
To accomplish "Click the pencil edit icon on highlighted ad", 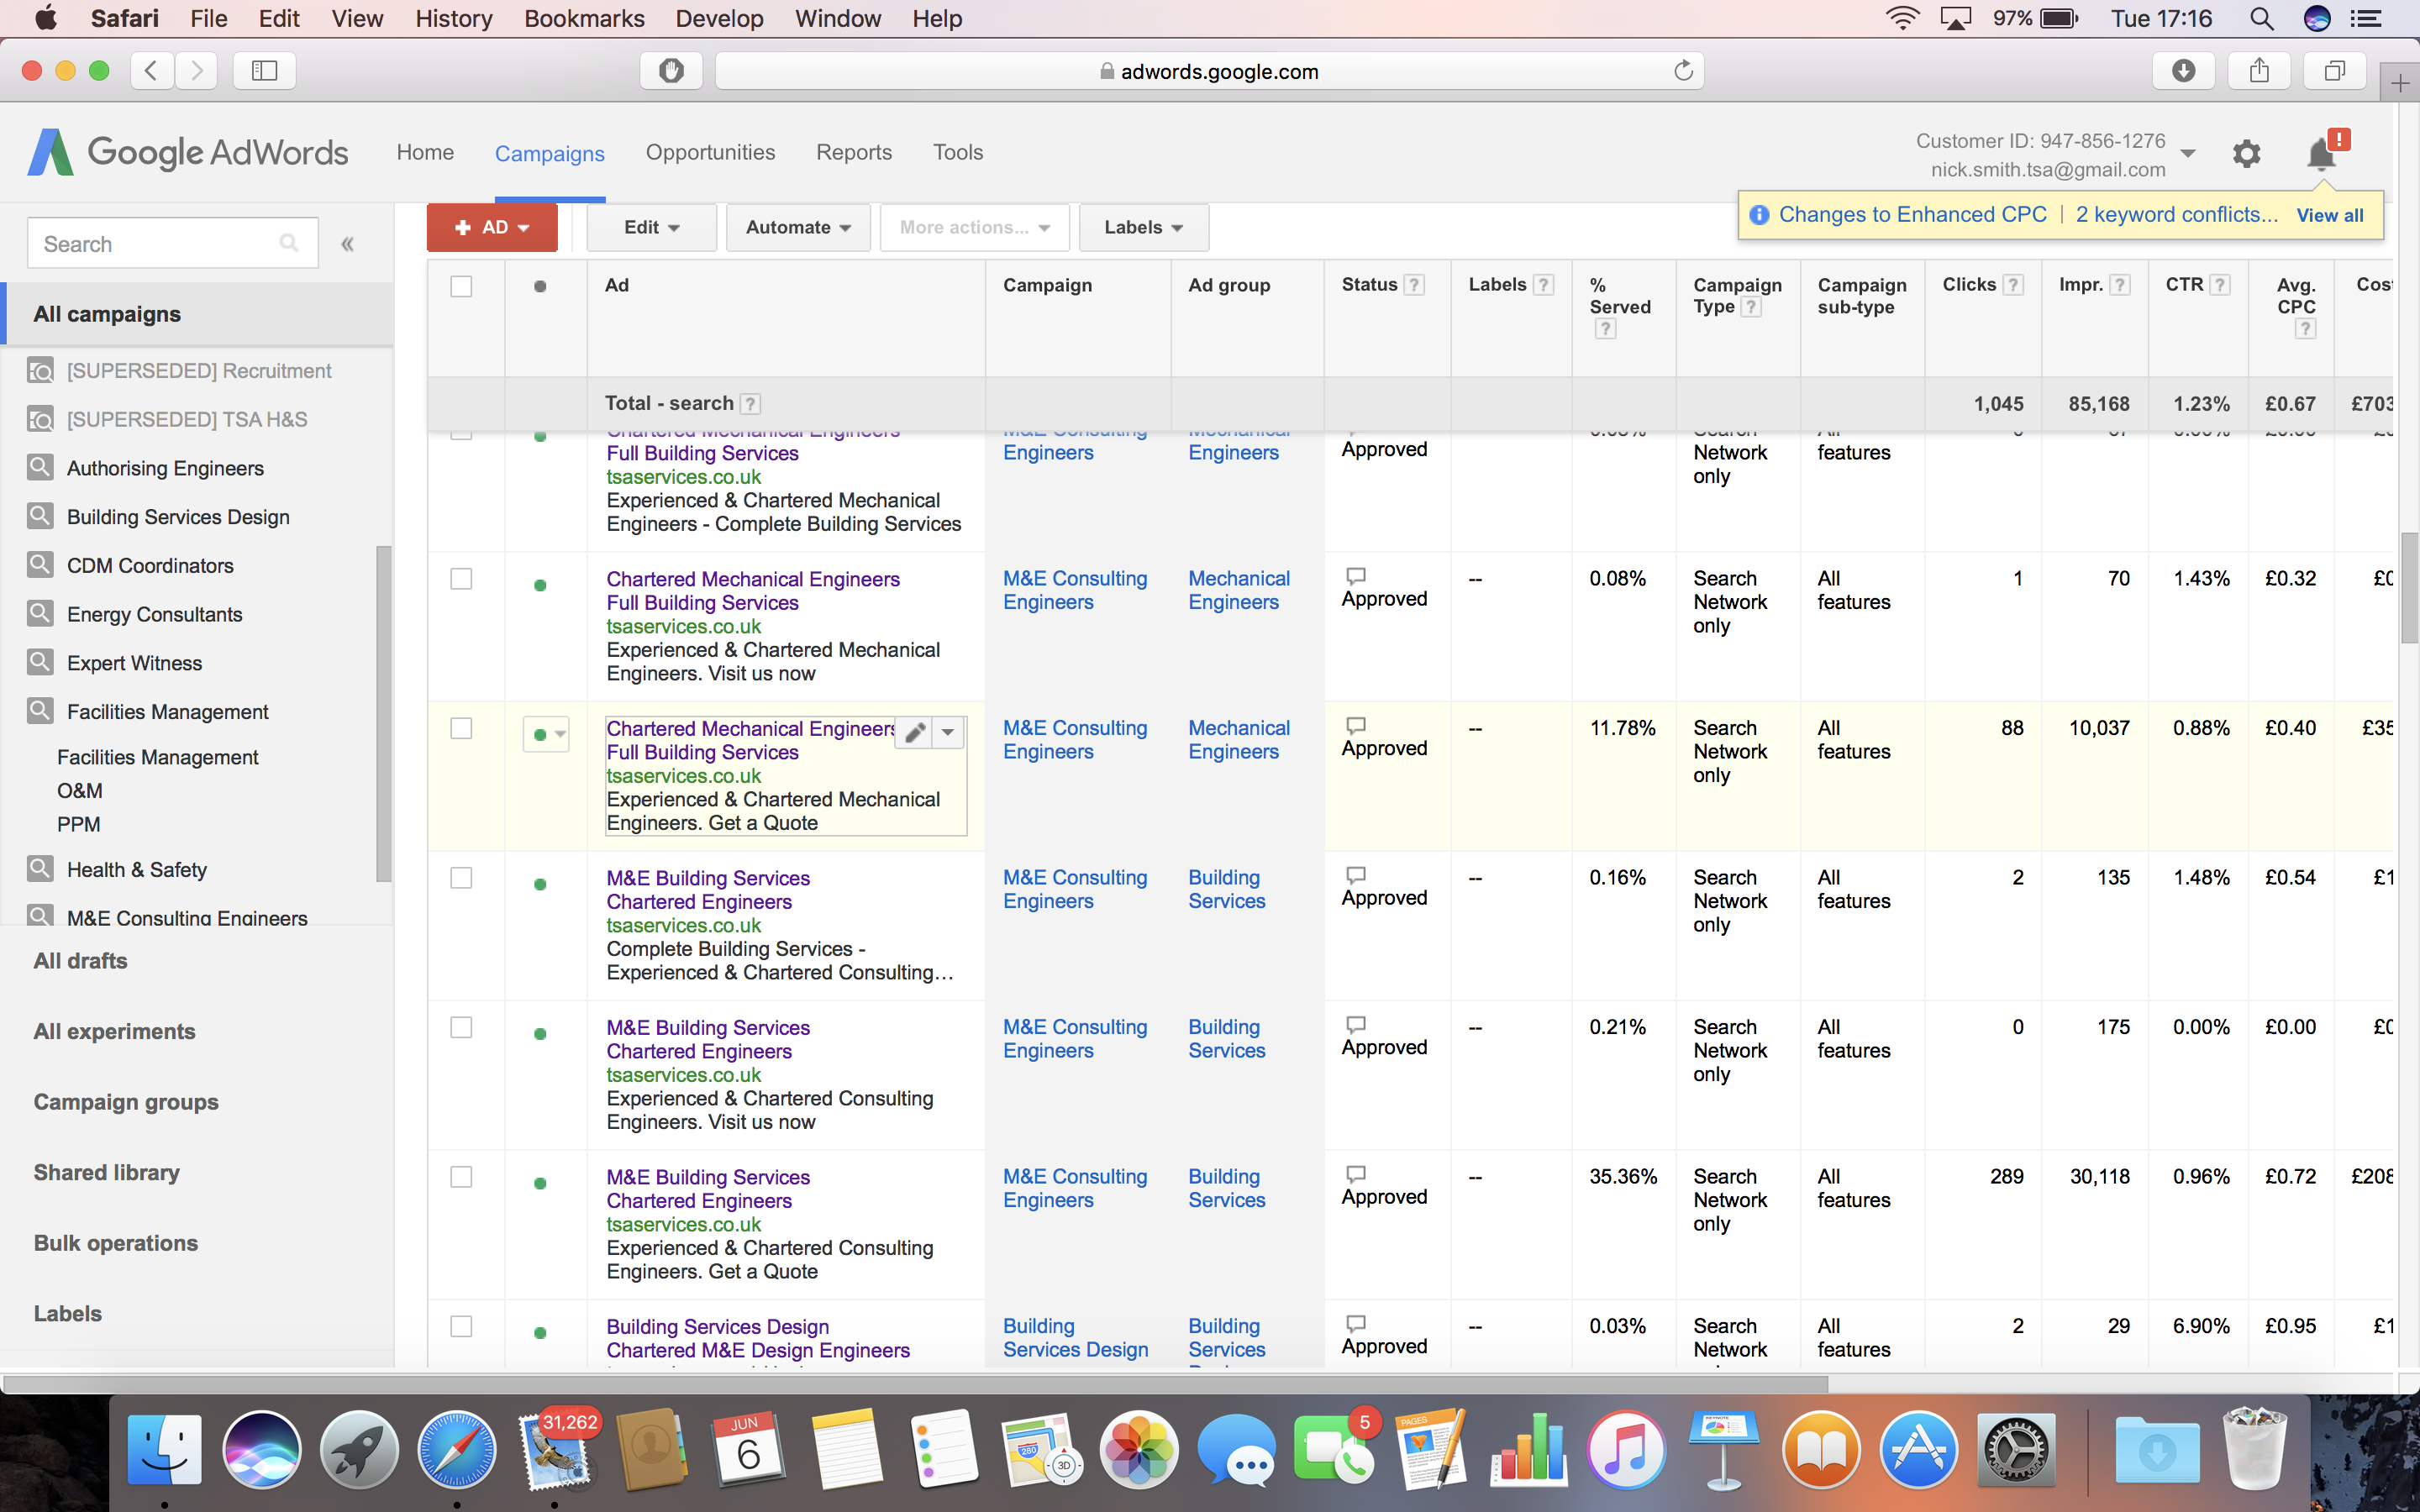I will [x=914, y=733].
